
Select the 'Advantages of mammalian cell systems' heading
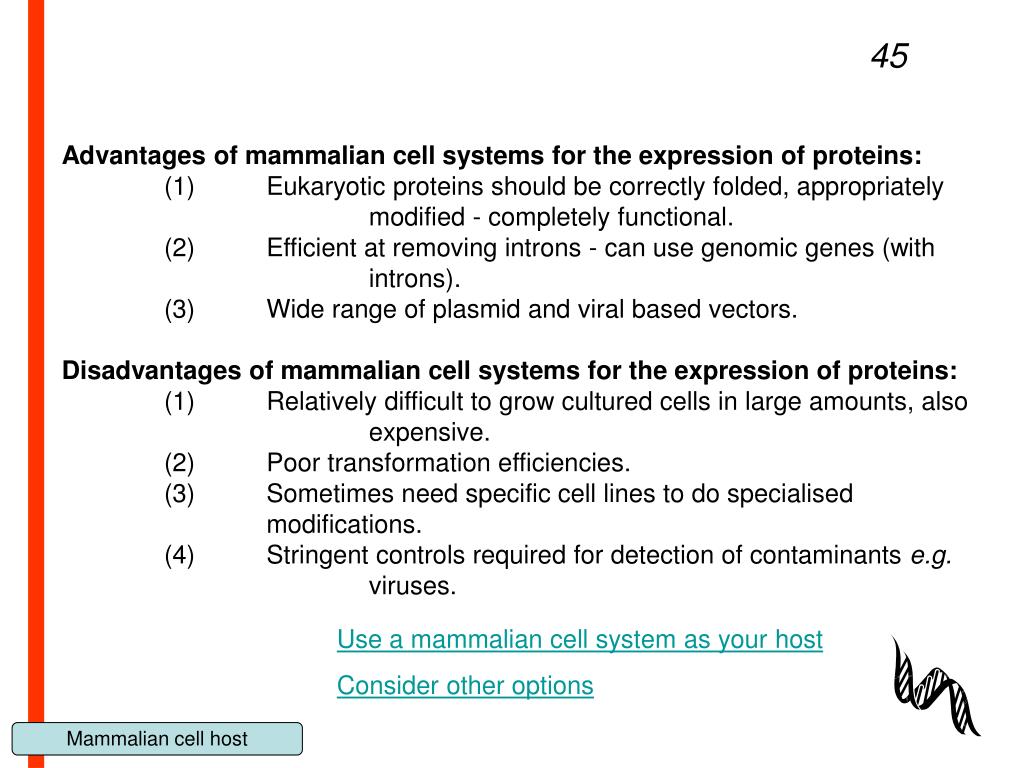[x=492, y=155]
